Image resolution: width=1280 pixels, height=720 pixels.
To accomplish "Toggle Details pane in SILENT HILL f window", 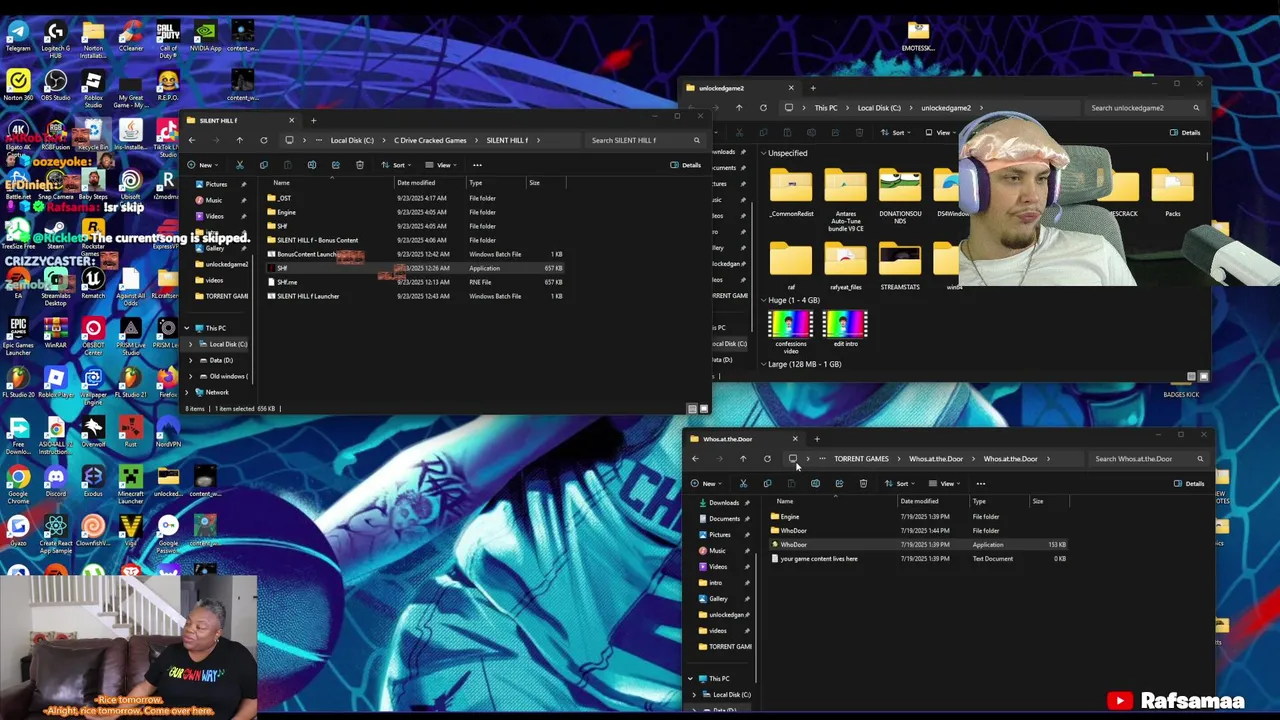I will (x=686, y=165).
